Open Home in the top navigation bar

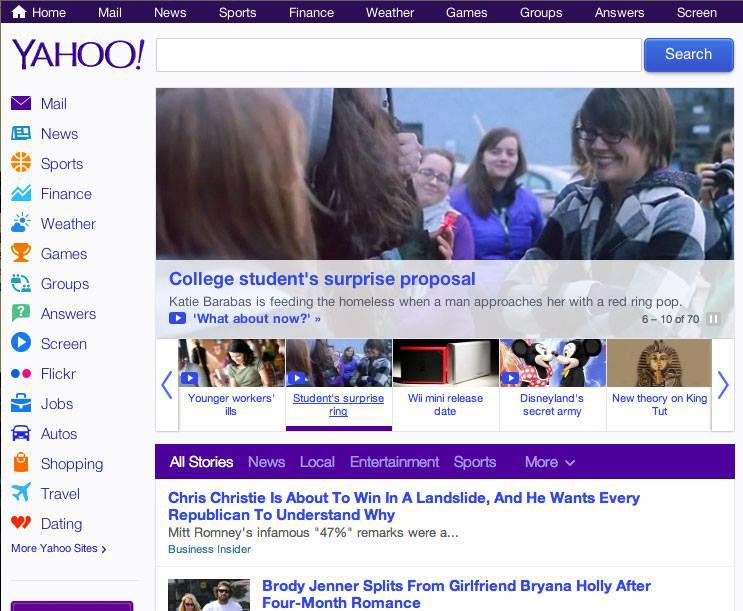pyautogui.click(x=49, y=12)
